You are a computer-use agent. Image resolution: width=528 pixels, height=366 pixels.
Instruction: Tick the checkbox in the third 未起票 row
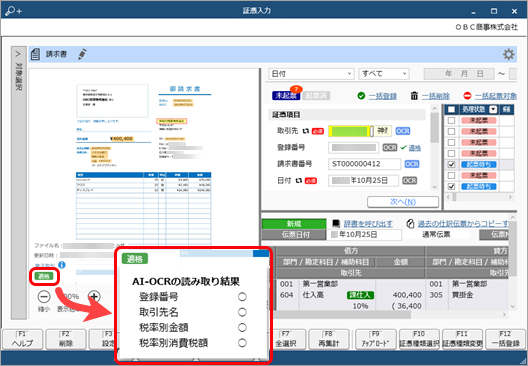(x=451, y=142)
